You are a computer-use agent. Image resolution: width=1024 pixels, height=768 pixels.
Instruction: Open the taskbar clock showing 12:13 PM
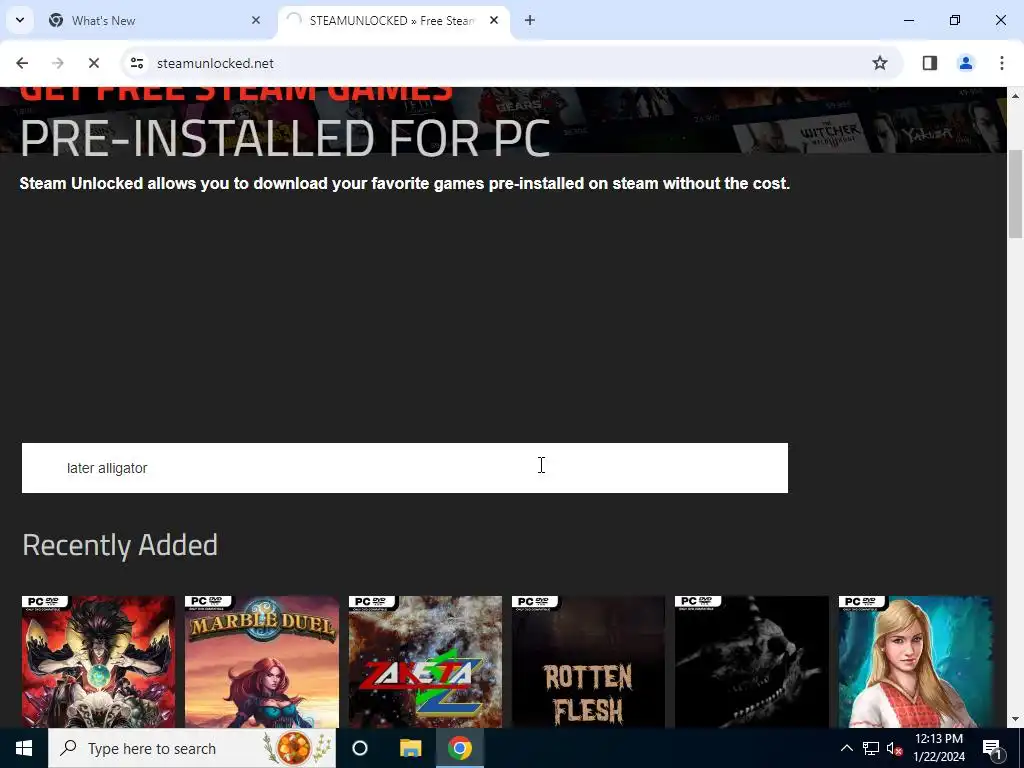(x=938, y=748)
